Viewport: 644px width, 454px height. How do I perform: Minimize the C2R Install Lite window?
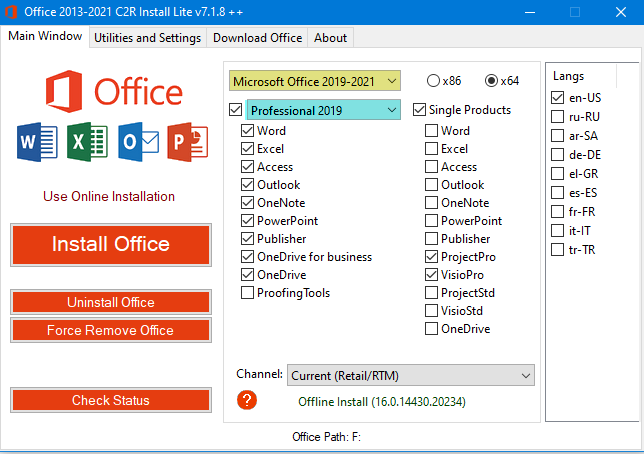tap(530, 12)
